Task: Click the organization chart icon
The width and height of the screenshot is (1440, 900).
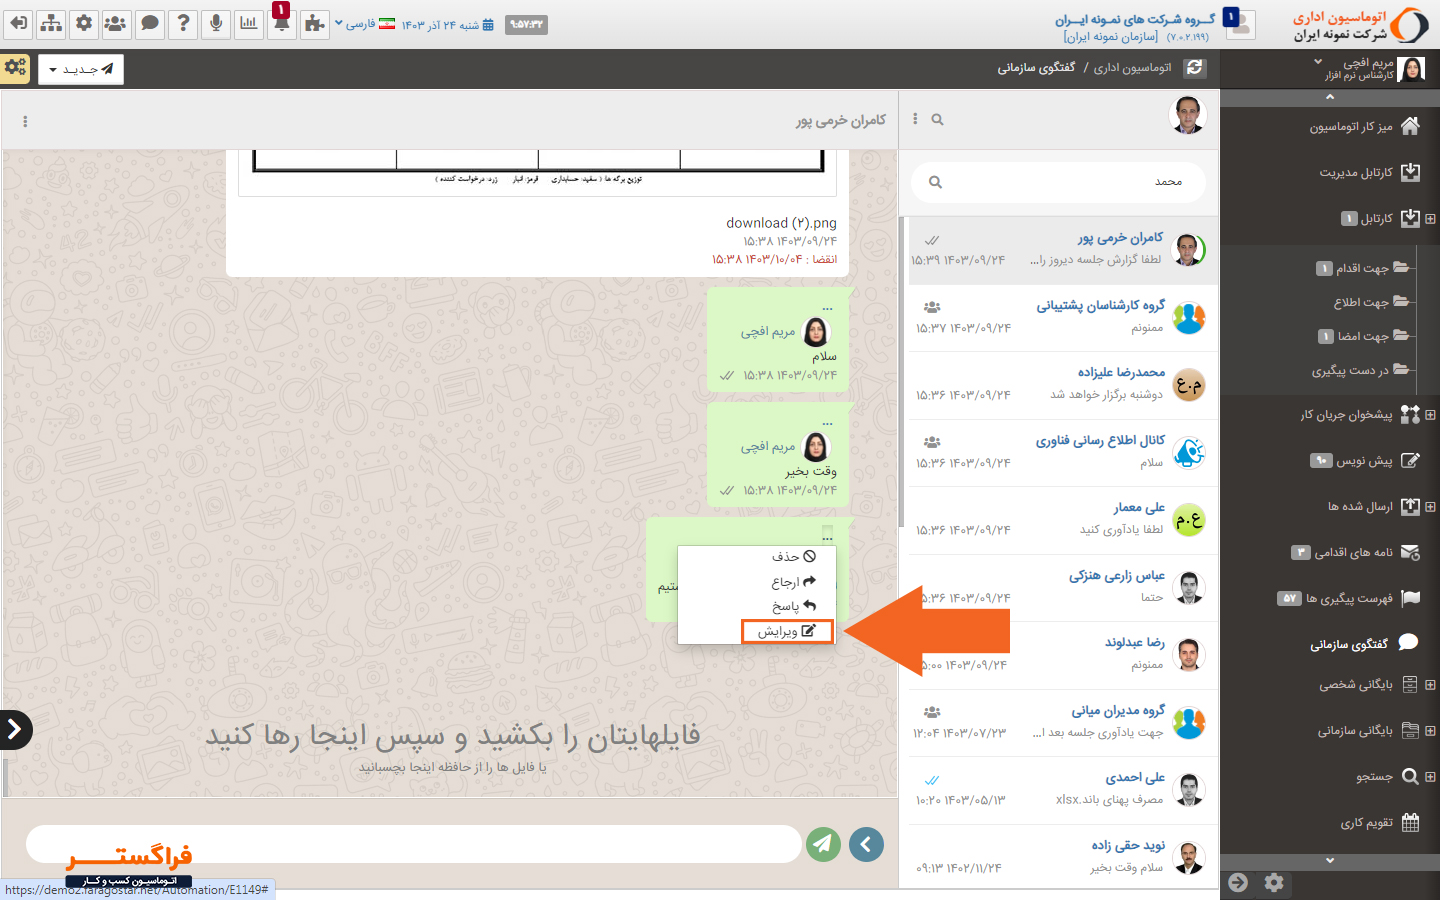Action: pos(51,23)
